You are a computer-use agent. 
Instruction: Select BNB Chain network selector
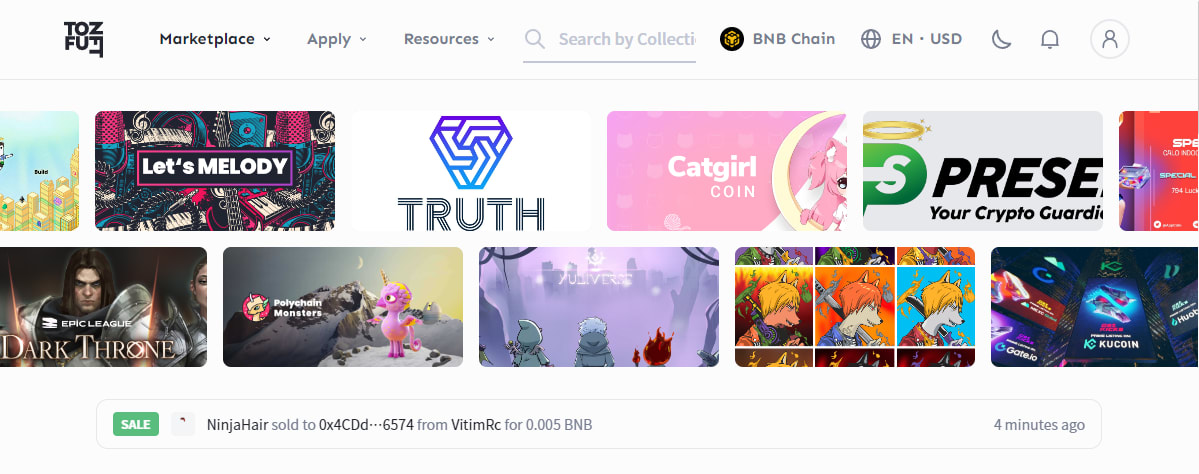coord(778,39)
